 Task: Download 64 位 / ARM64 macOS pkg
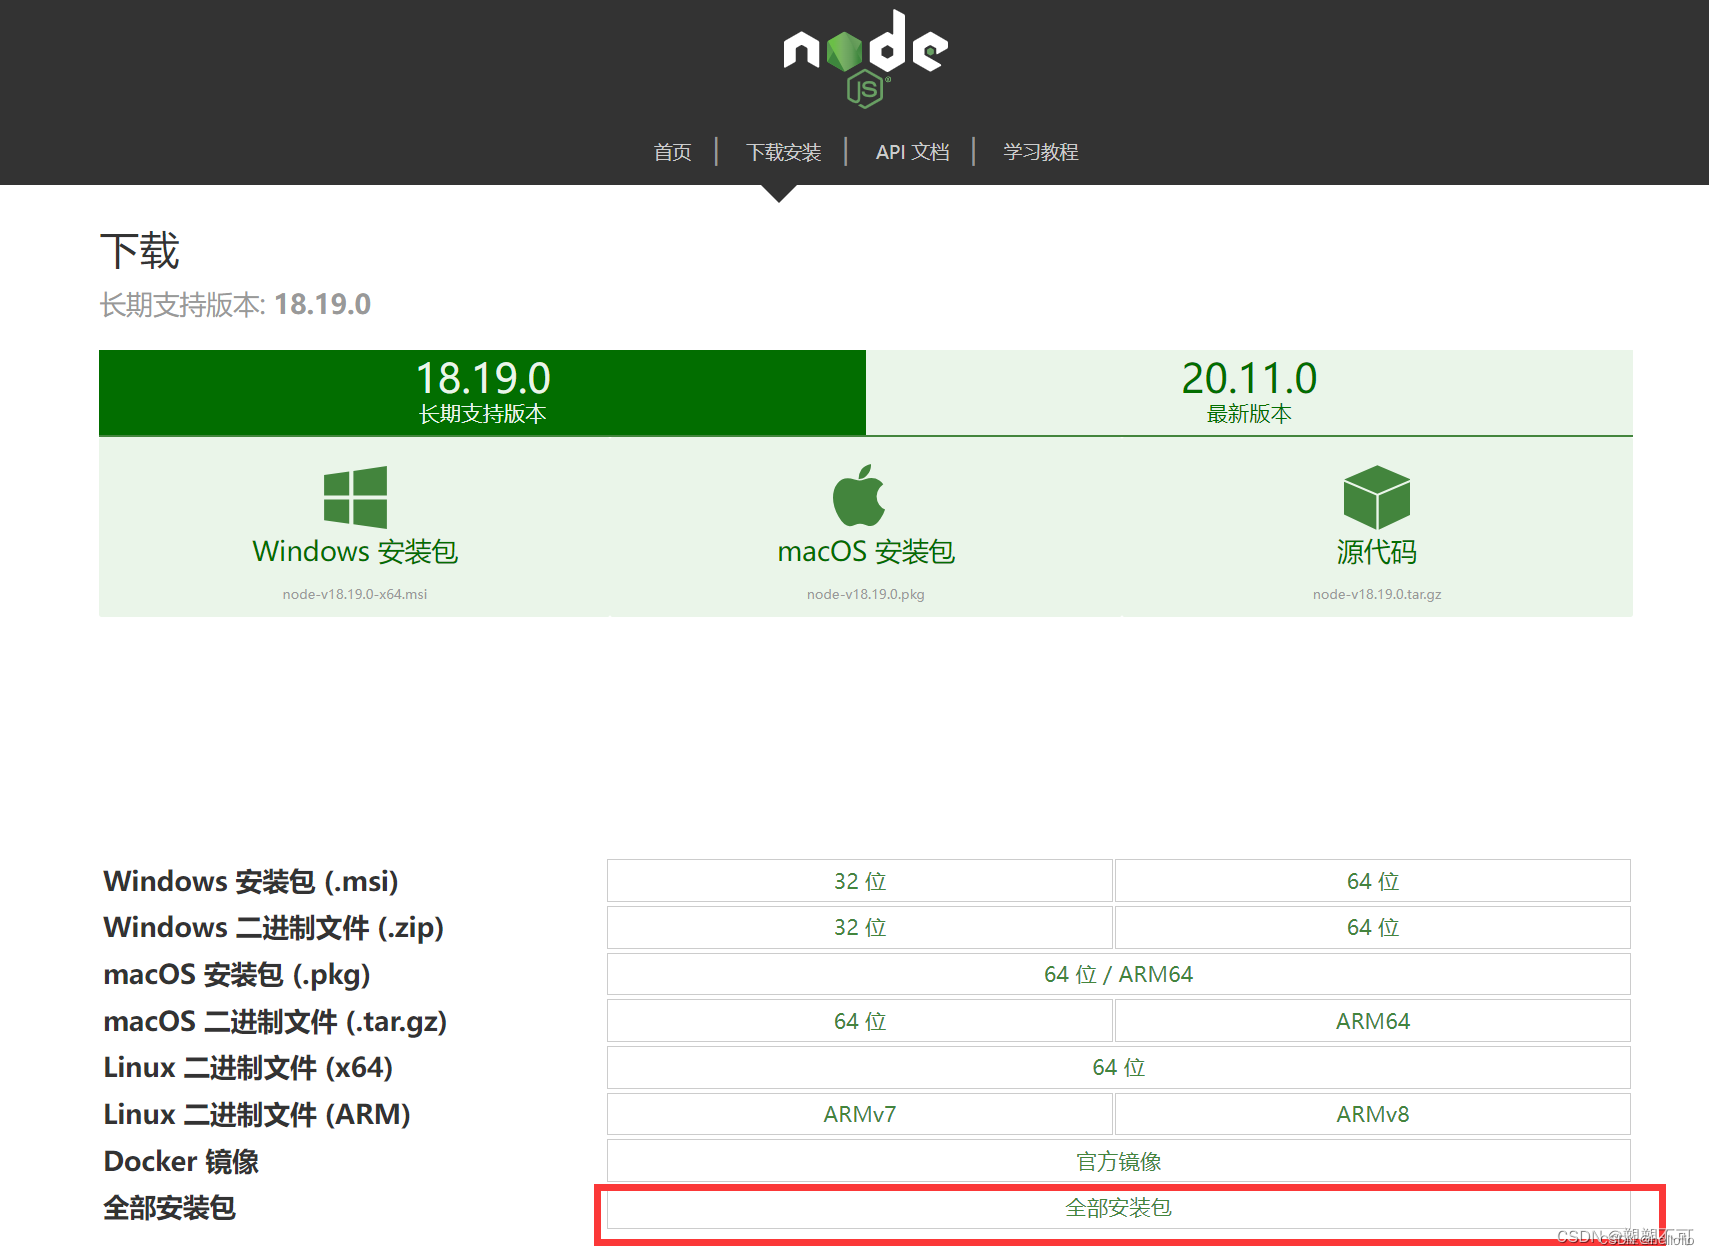(1119, 974)
